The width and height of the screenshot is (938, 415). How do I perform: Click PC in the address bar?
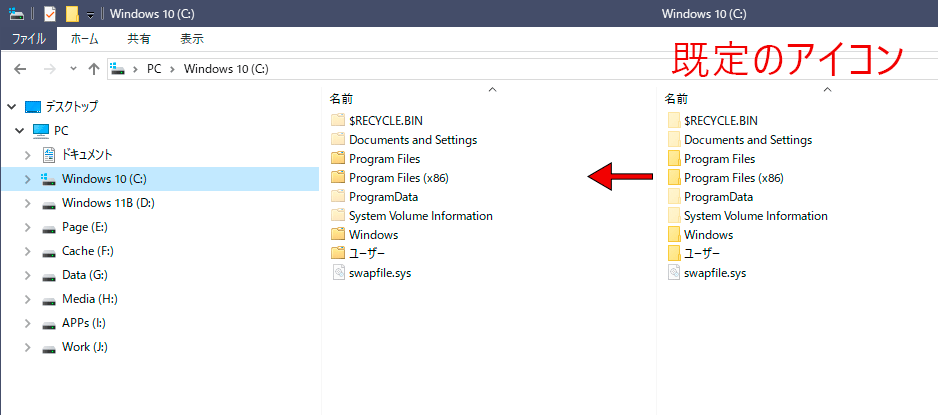(154, 69)
